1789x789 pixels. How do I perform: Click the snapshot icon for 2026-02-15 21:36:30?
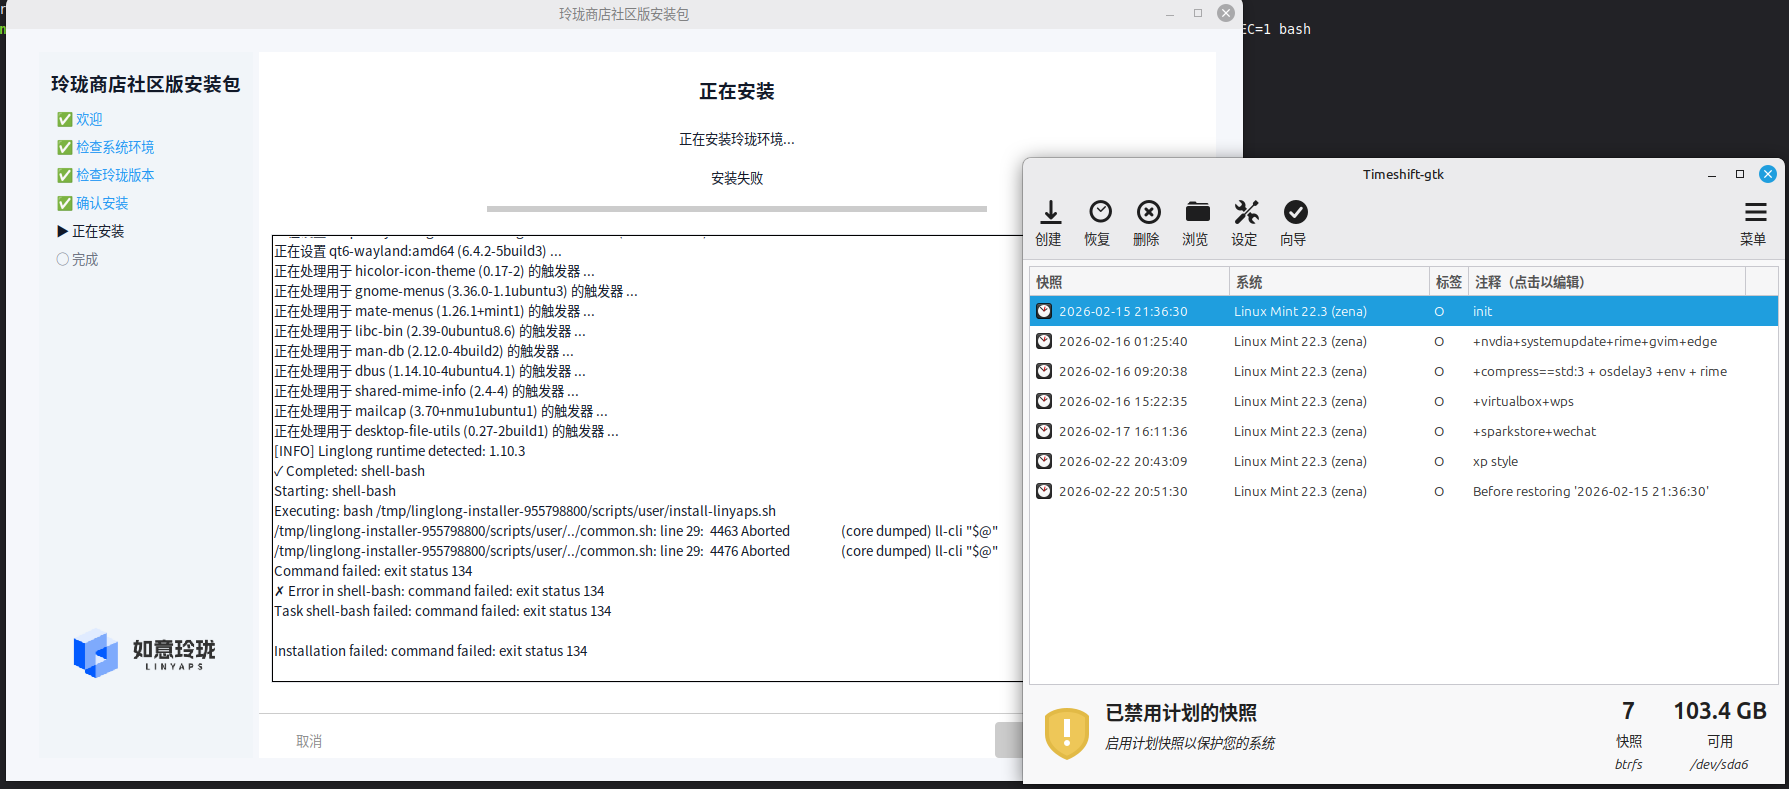[1044, 311]
